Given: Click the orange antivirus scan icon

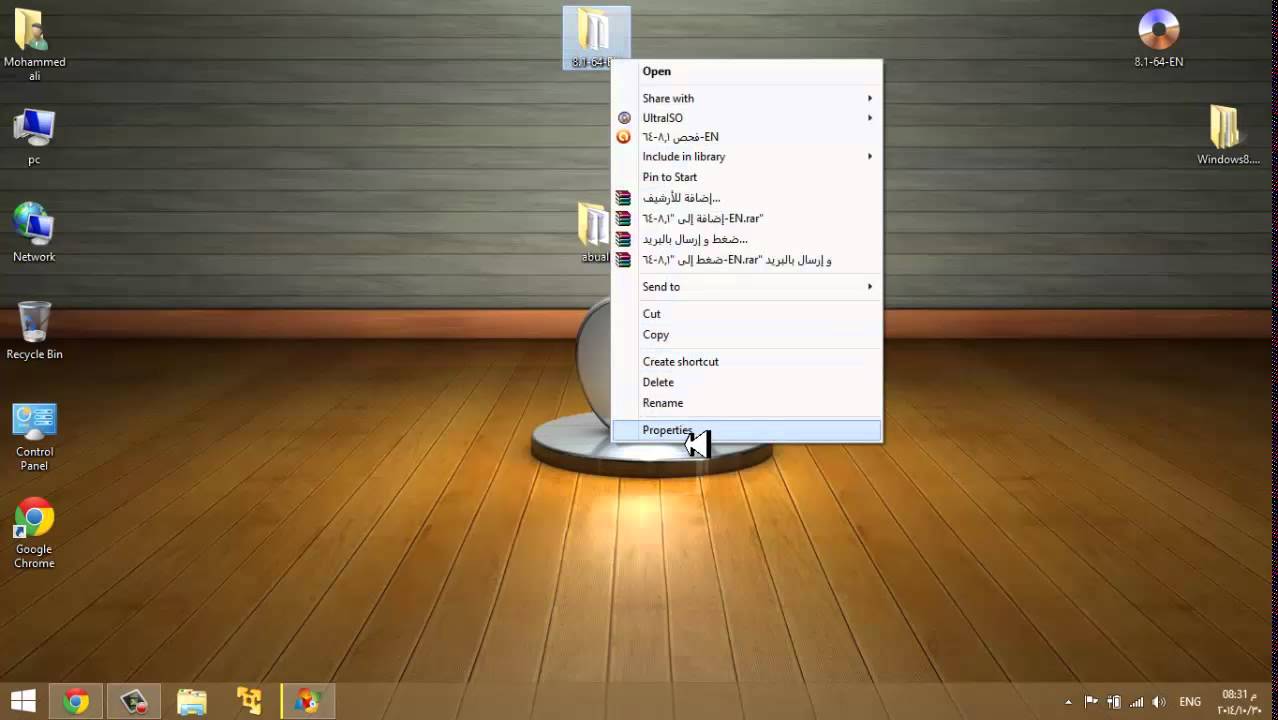Looking at the screenshot, I should pos(624,137).
